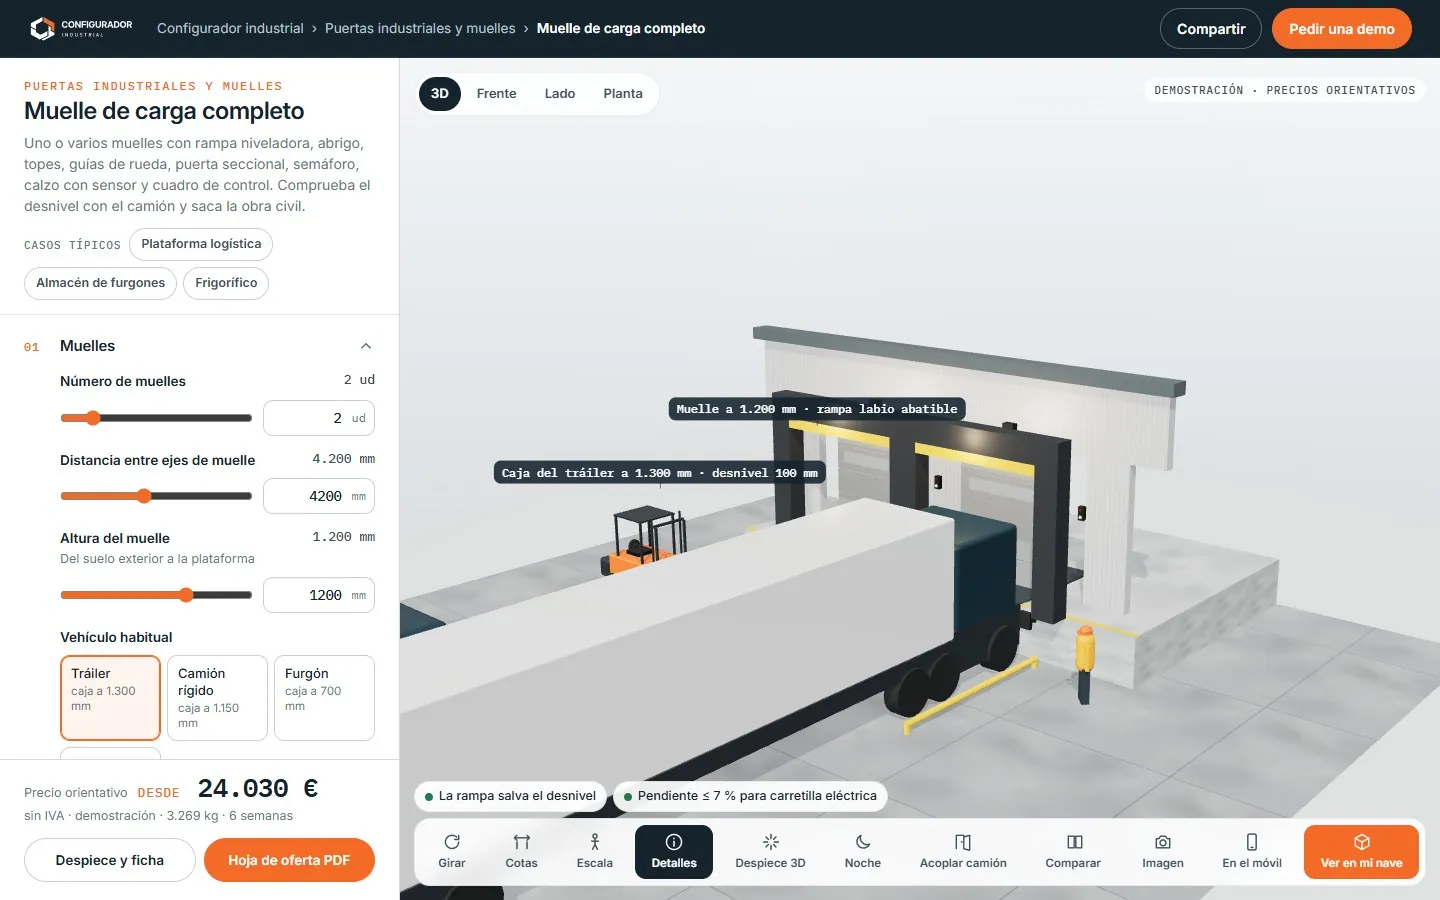Image resolution: width=1440 pixels, height=900 pixels.
Task: Toggle the active Detalles info button
Action: 674,852
